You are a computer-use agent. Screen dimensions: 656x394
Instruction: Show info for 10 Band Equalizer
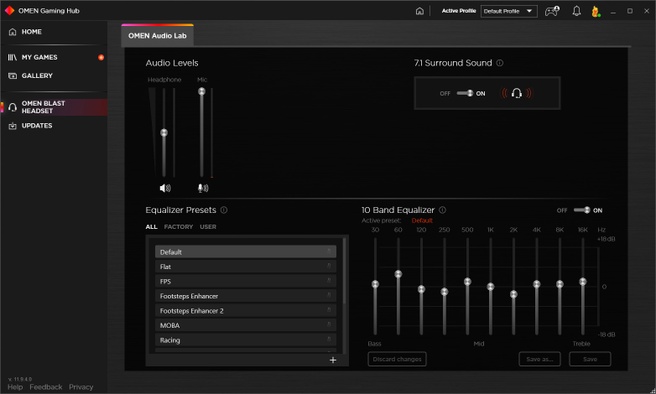[x=443, y=210]
